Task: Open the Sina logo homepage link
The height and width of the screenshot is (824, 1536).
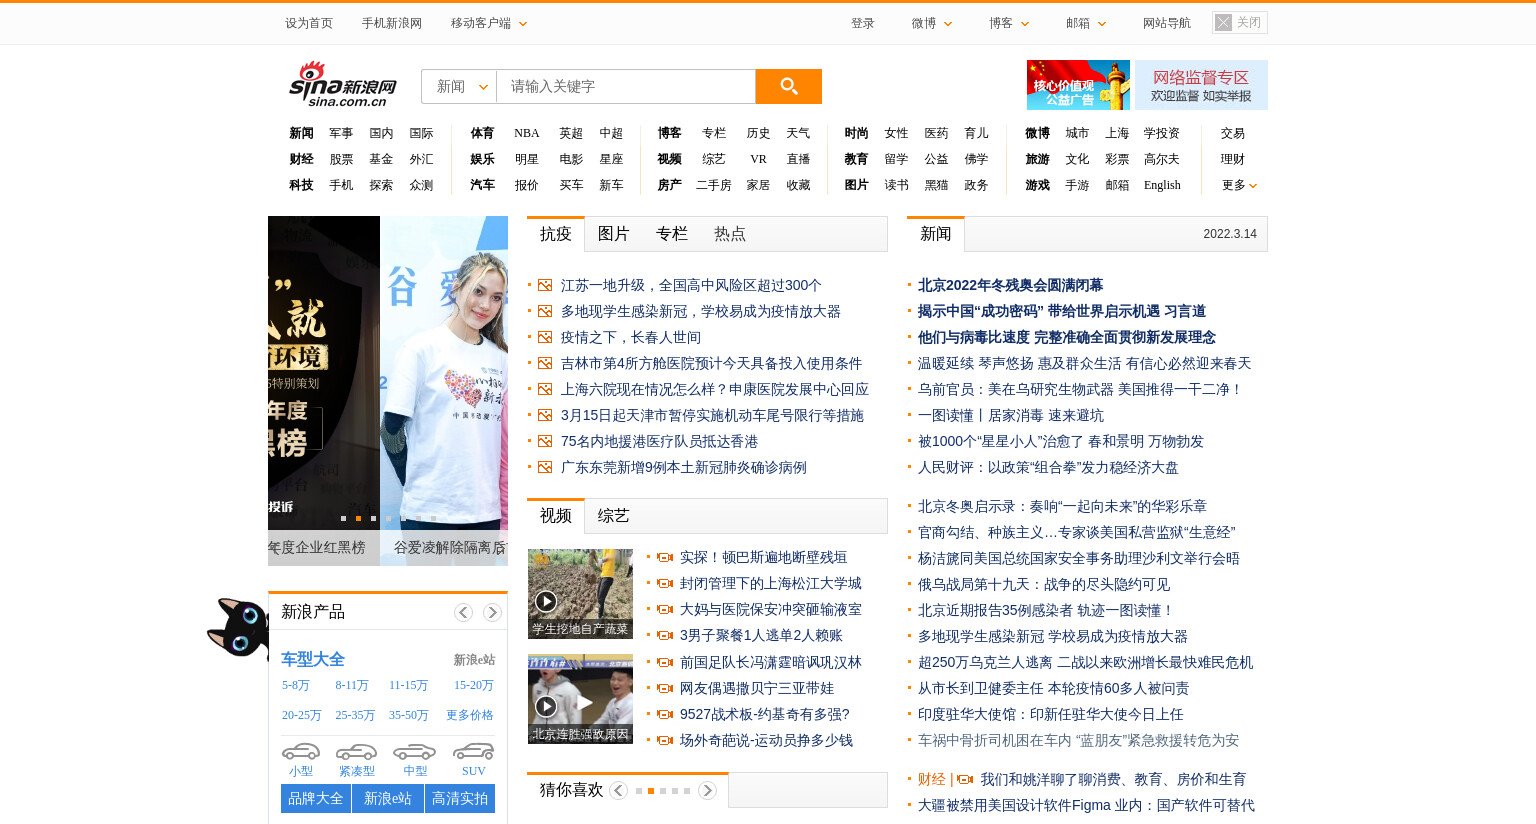Action: [343, 84]
